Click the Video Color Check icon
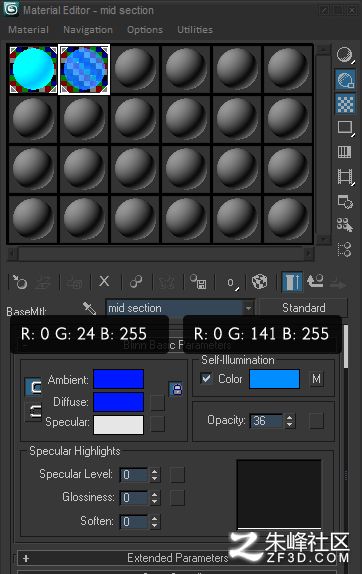The image size is (362, 574). [x=345, y=152]
